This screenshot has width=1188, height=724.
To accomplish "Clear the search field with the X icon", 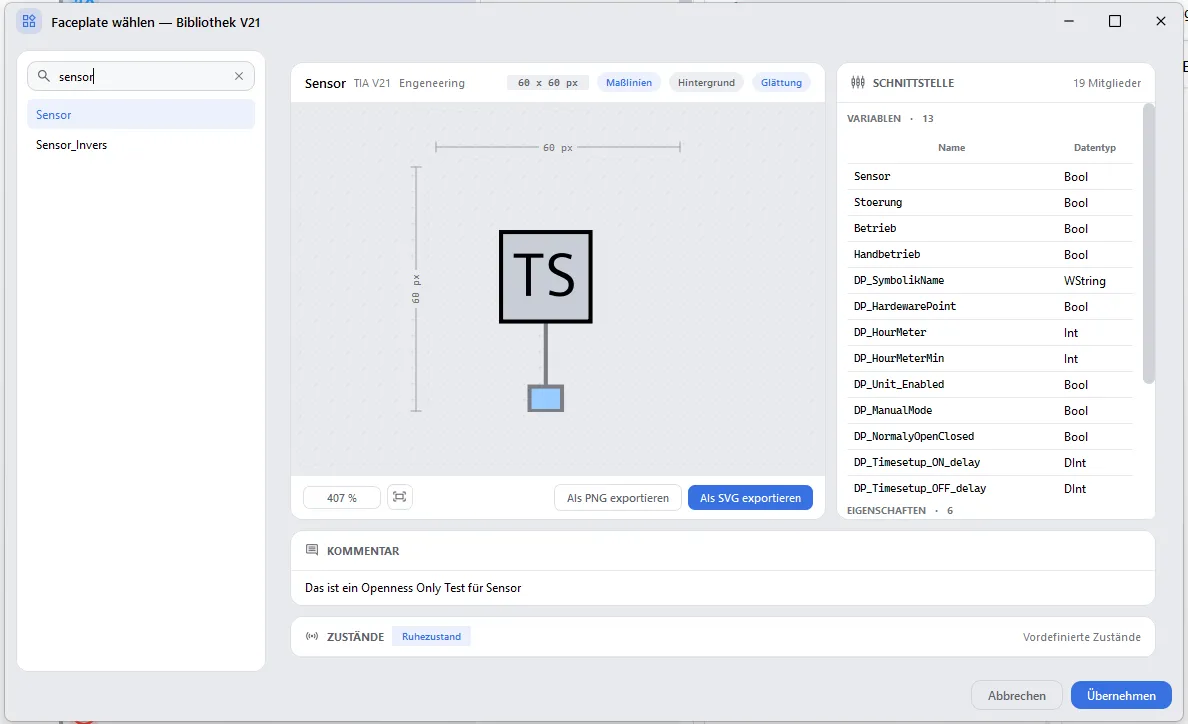I will [x=239, y=76].
